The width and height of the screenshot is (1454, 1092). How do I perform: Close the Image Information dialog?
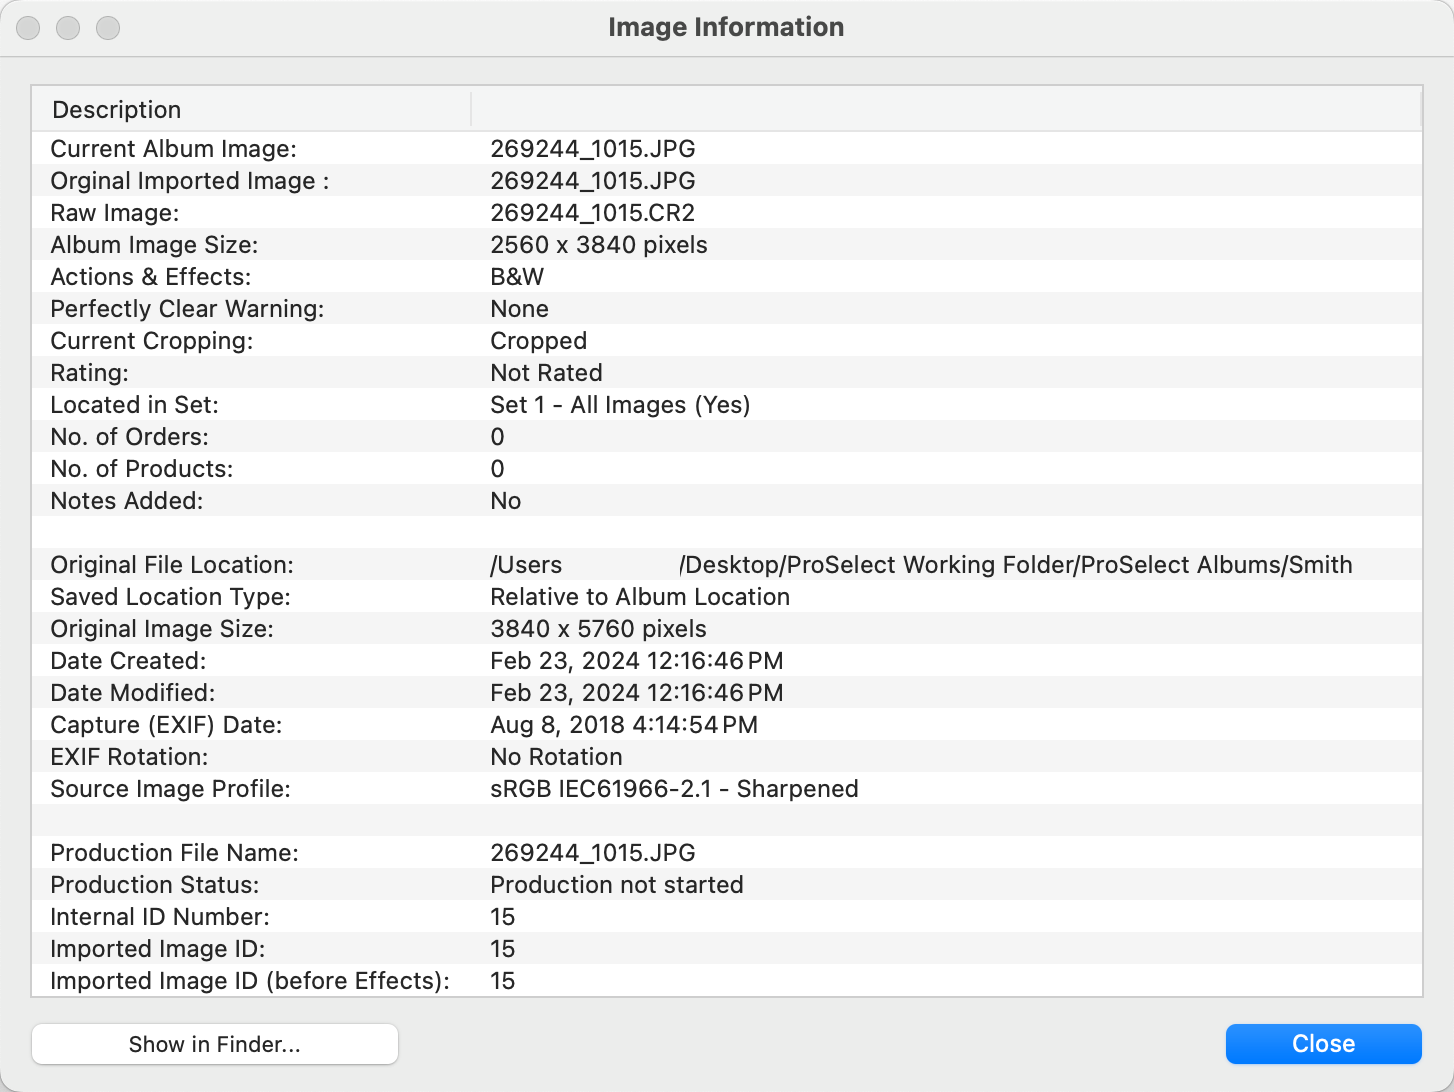pyautogui.click(x=1322, y=1044)
